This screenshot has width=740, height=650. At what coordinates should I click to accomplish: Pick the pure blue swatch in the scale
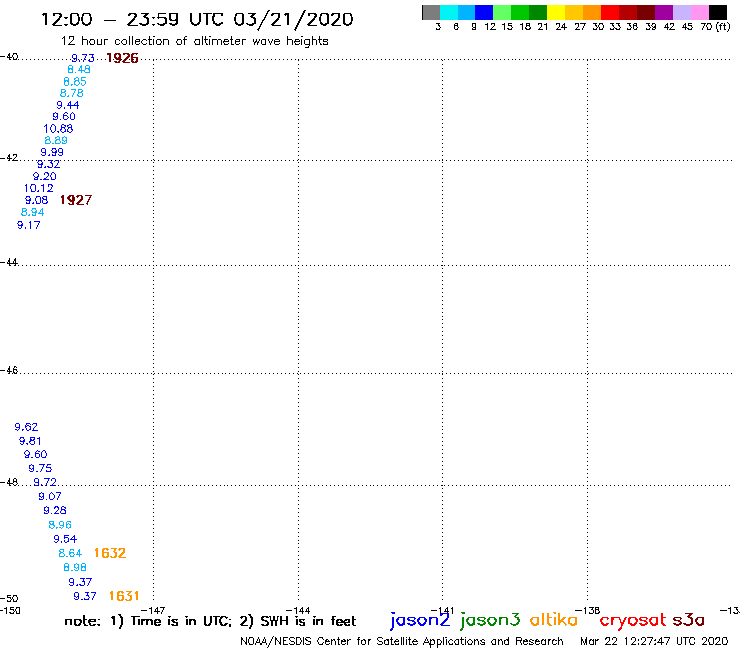pos(484,12)
